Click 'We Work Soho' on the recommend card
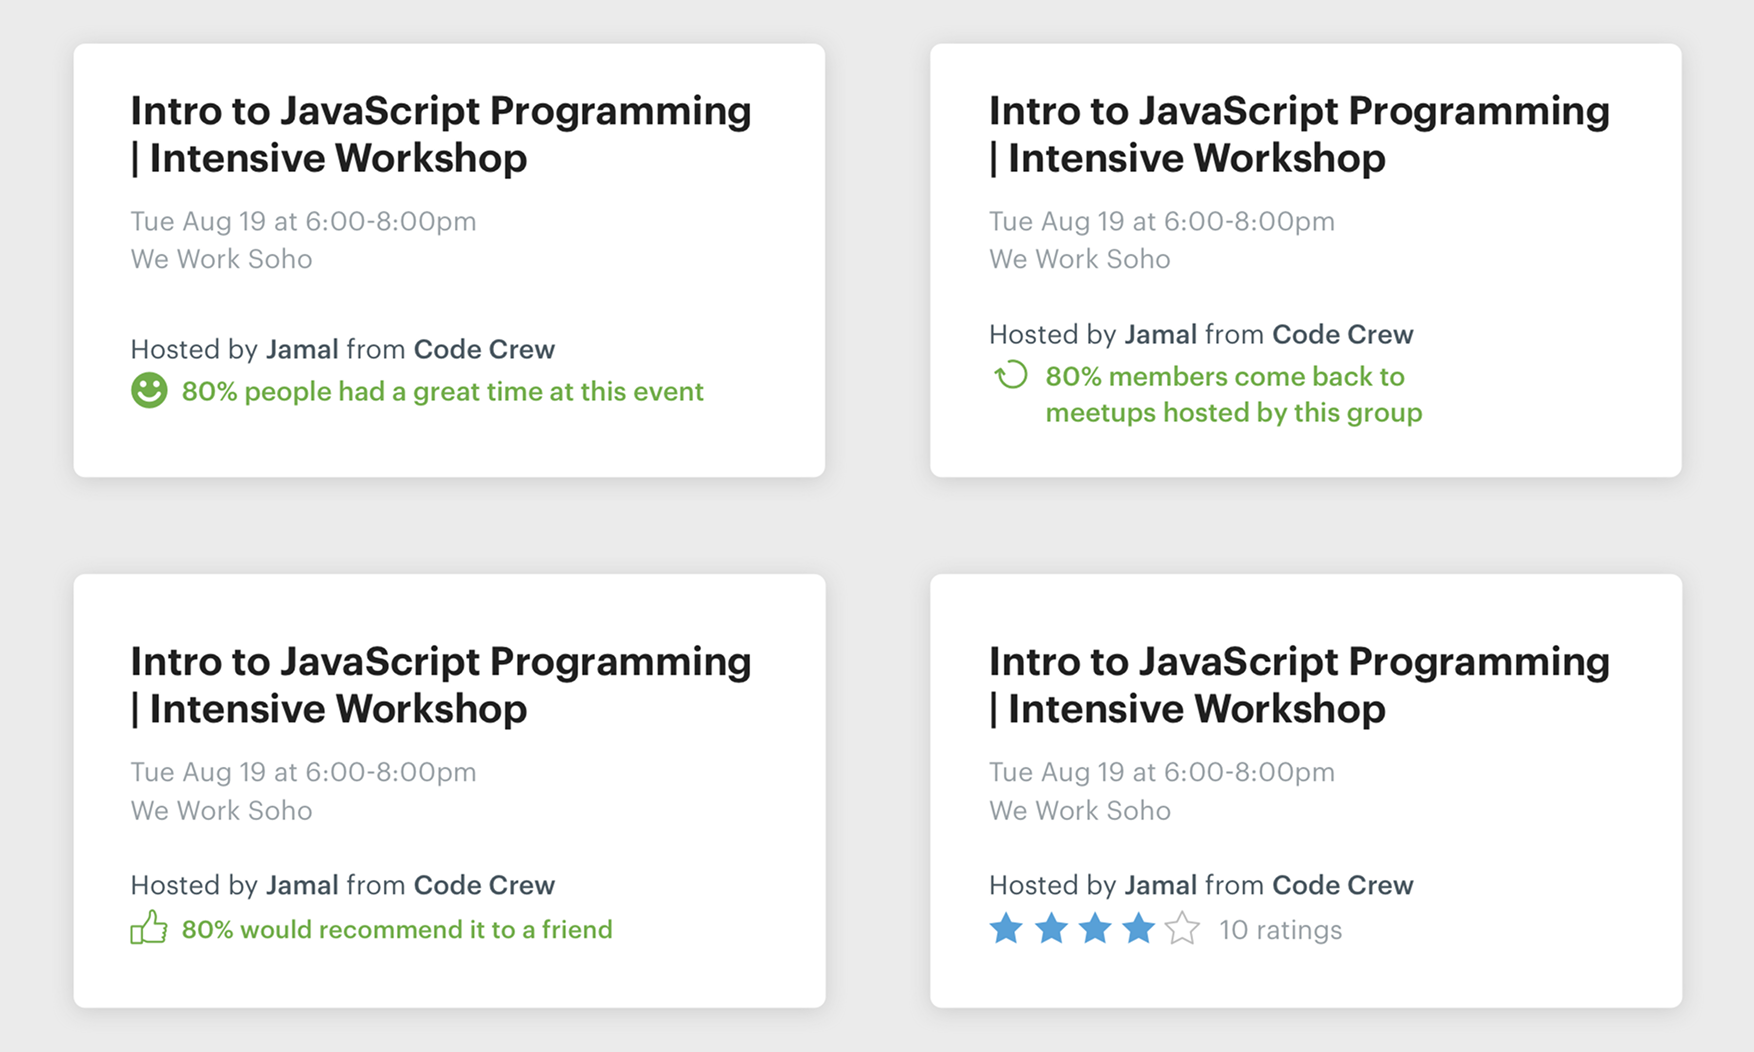 221,810
